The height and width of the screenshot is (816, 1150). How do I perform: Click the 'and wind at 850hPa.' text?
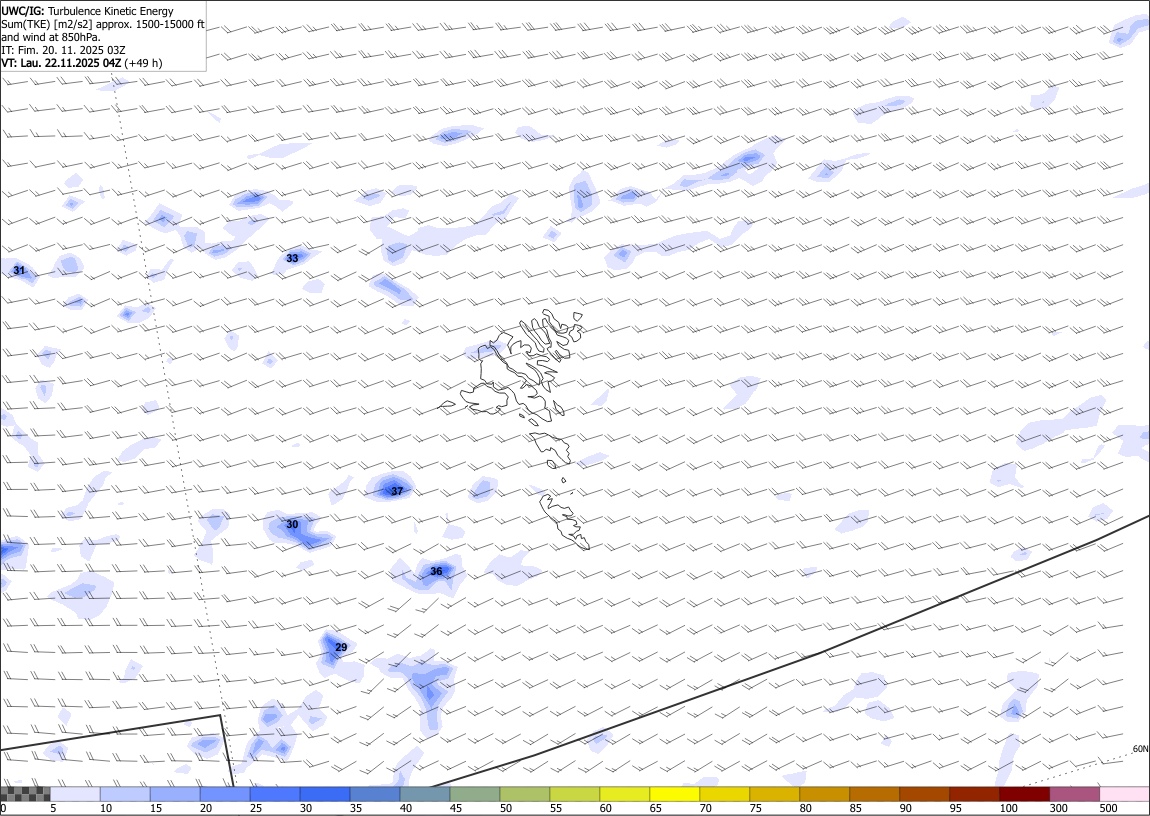(x=51, y=37)
